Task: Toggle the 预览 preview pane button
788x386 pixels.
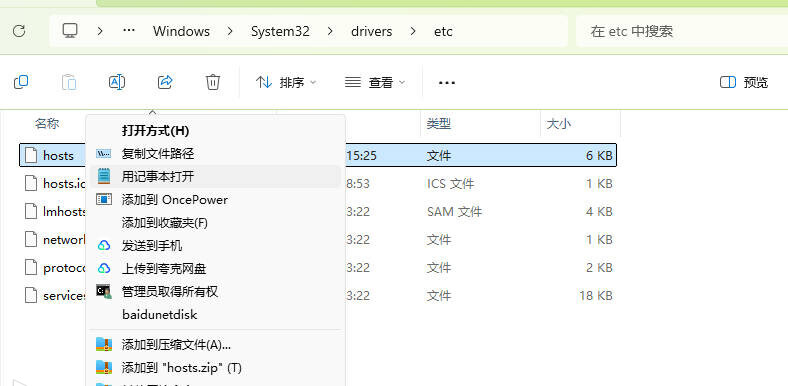Action: click(x=744, y=82)
